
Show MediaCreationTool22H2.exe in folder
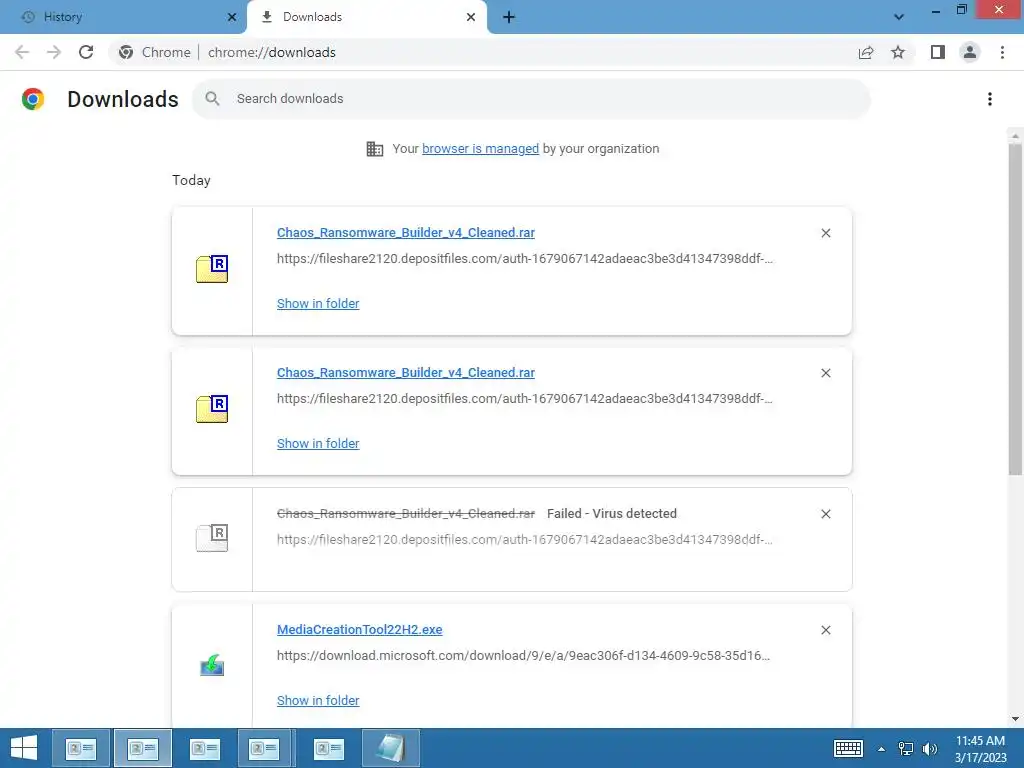point(318,701)
